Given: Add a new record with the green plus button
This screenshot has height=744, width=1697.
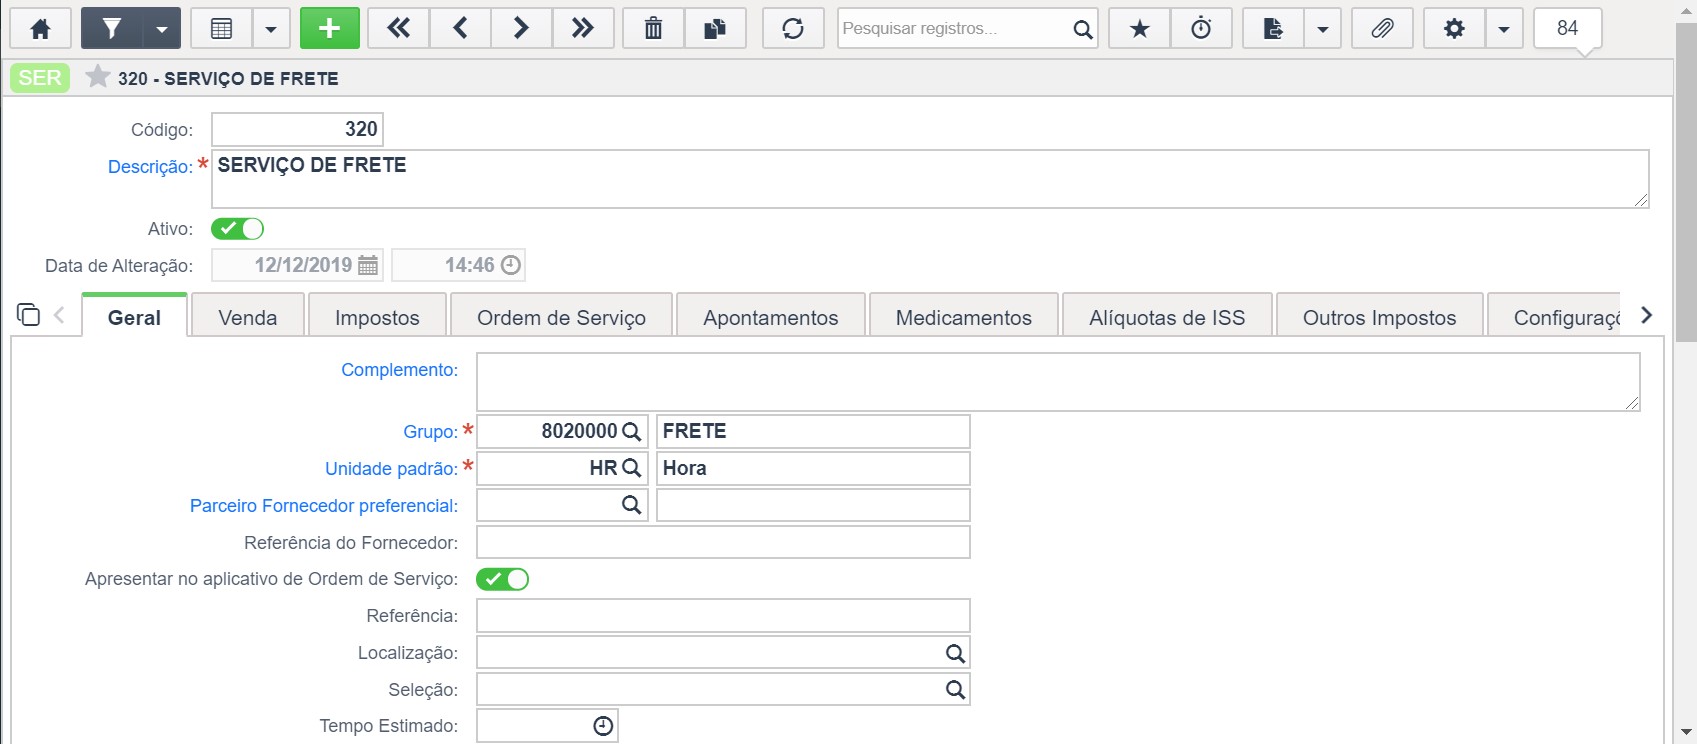Looking at the screenshot, I should pyautogui.click(x=329, y=29).
